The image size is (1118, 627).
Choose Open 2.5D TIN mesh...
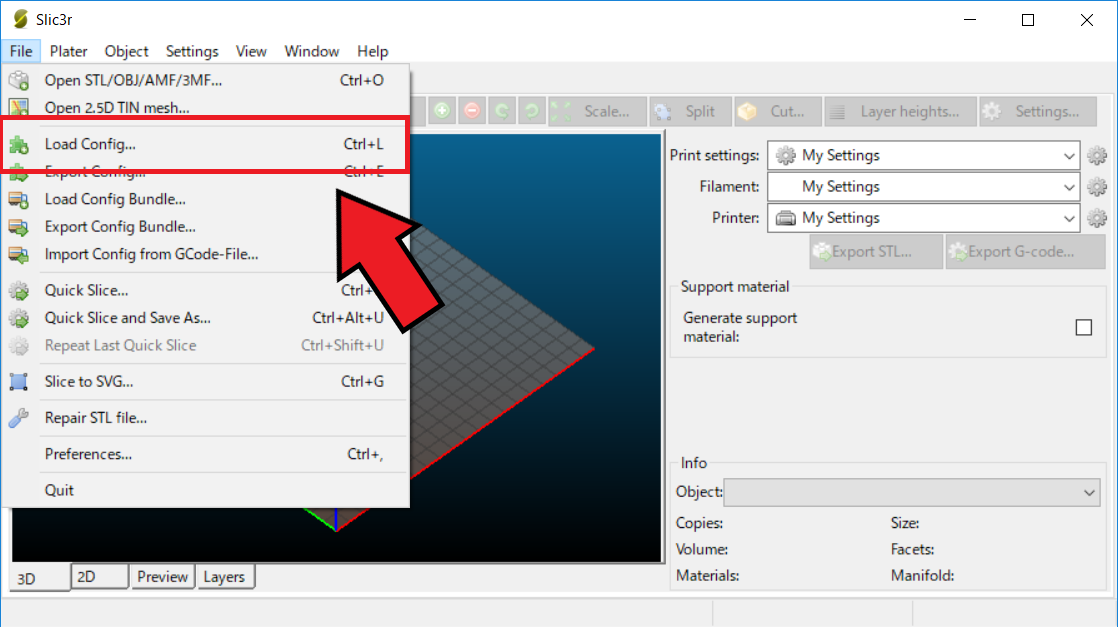click(205, 108)
